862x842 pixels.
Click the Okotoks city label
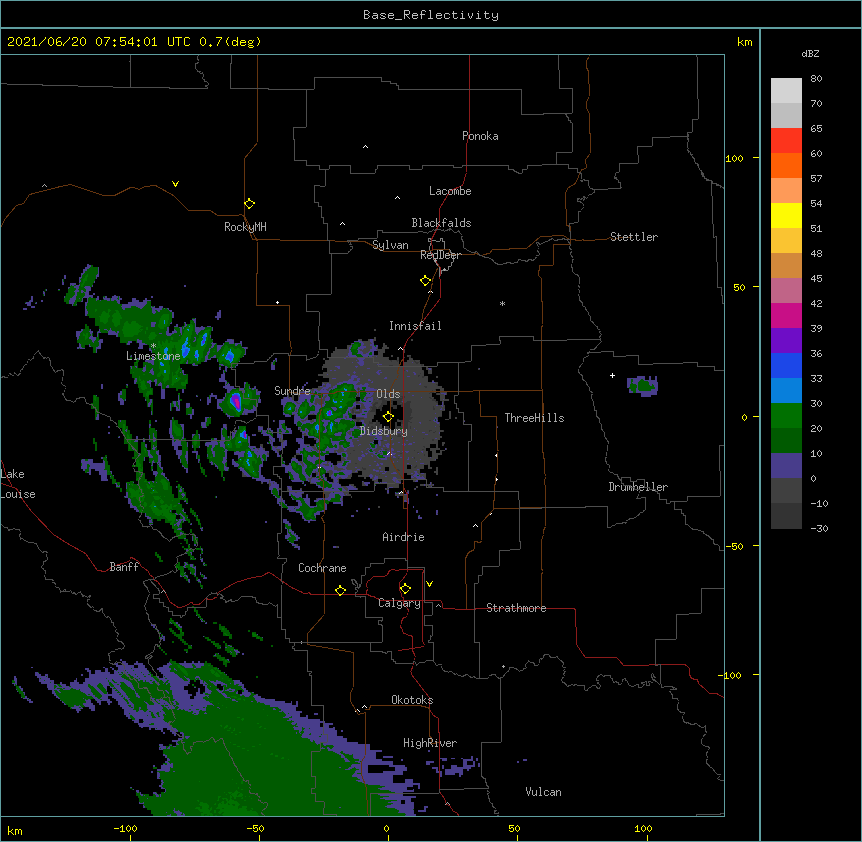pos(412,700)
